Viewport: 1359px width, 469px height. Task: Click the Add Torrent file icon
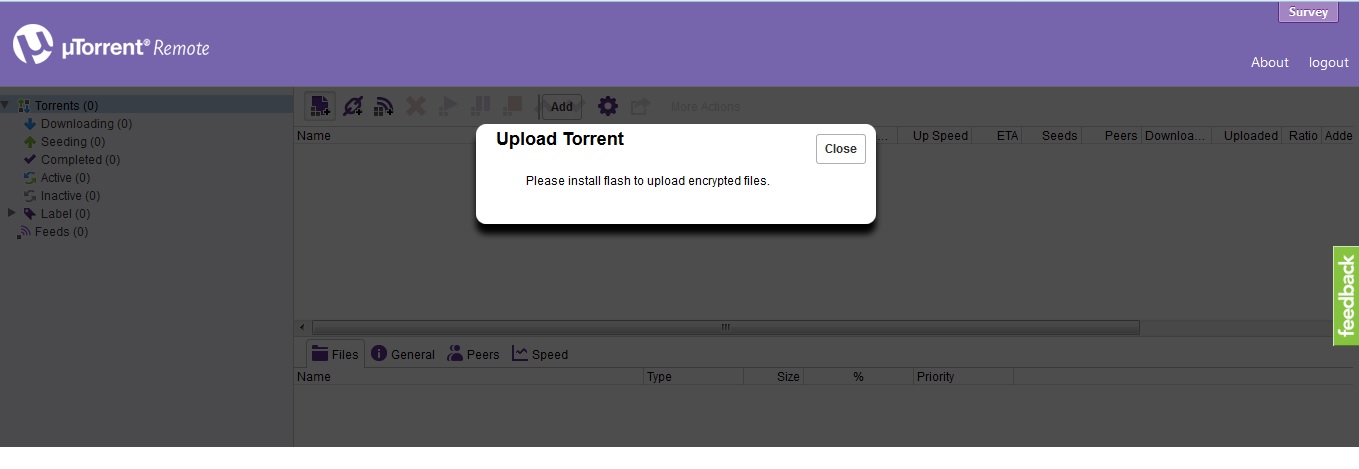[320, 106]
